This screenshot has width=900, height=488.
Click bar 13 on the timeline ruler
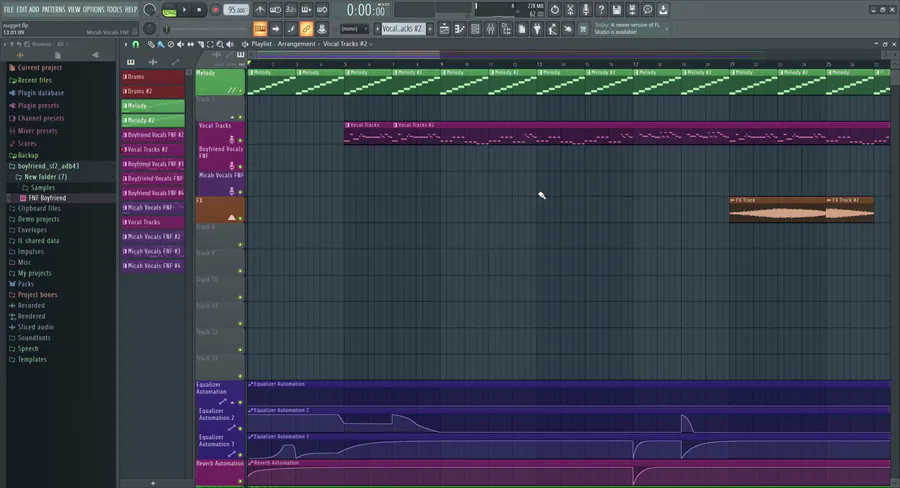pyautogui.click(x=539, y=64)
